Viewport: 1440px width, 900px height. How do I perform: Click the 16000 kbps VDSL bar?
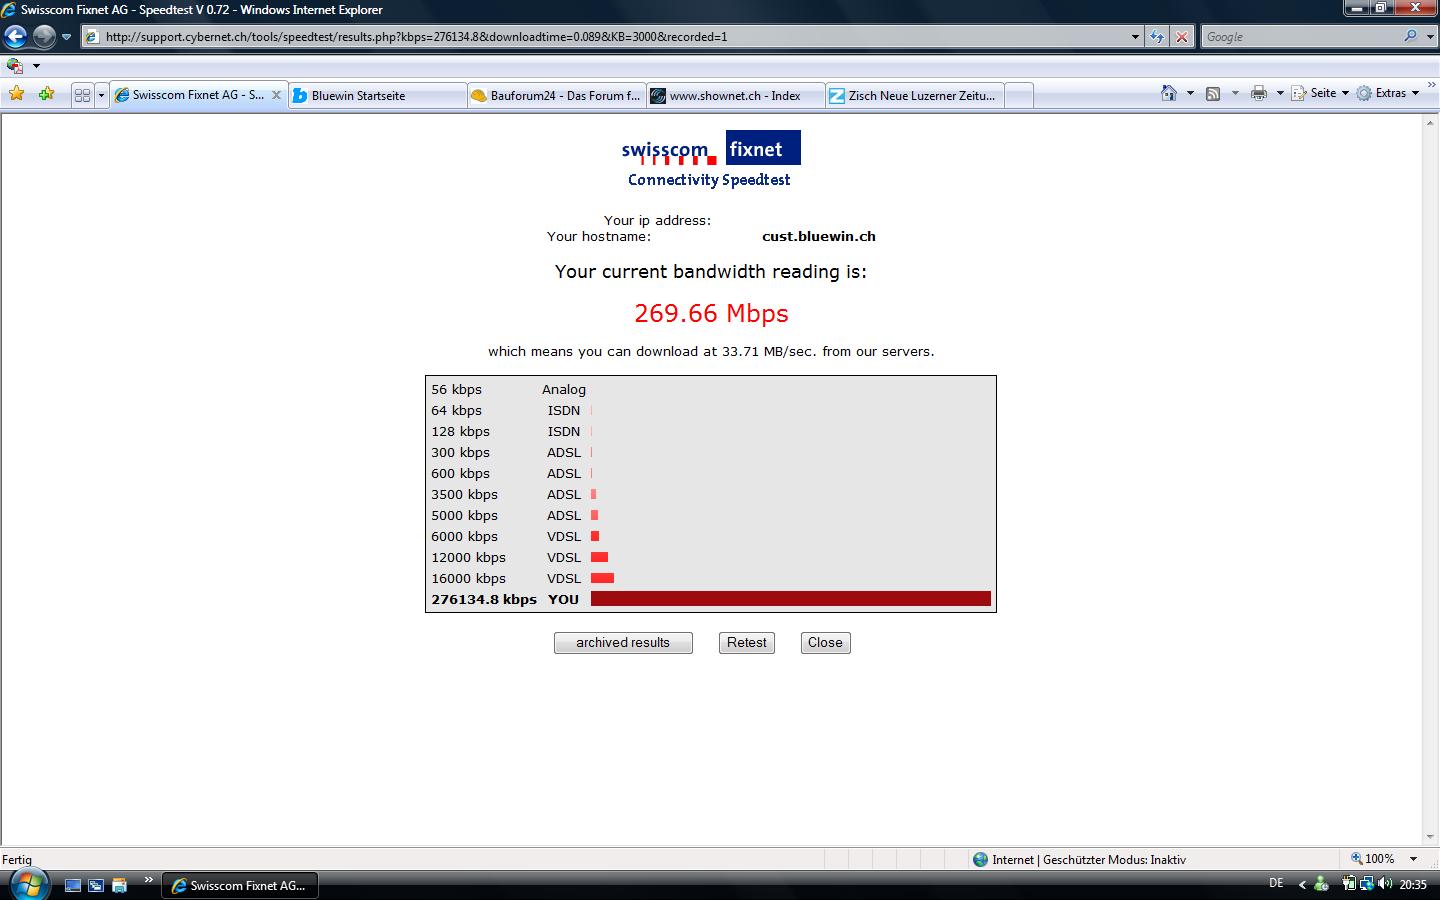click(602, 578)
